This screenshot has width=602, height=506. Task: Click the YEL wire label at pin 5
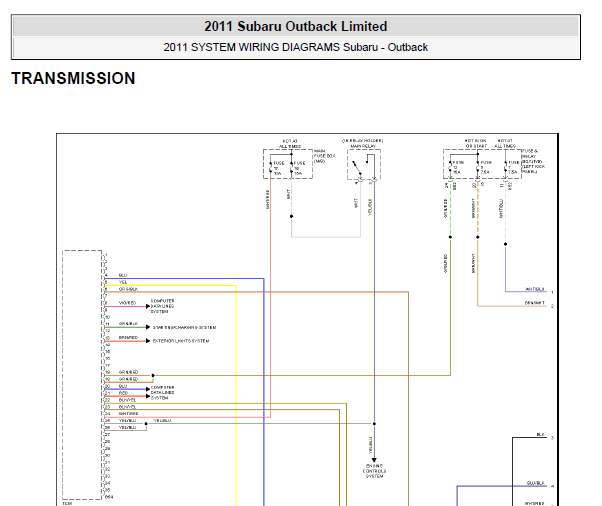tap(123, 282)
